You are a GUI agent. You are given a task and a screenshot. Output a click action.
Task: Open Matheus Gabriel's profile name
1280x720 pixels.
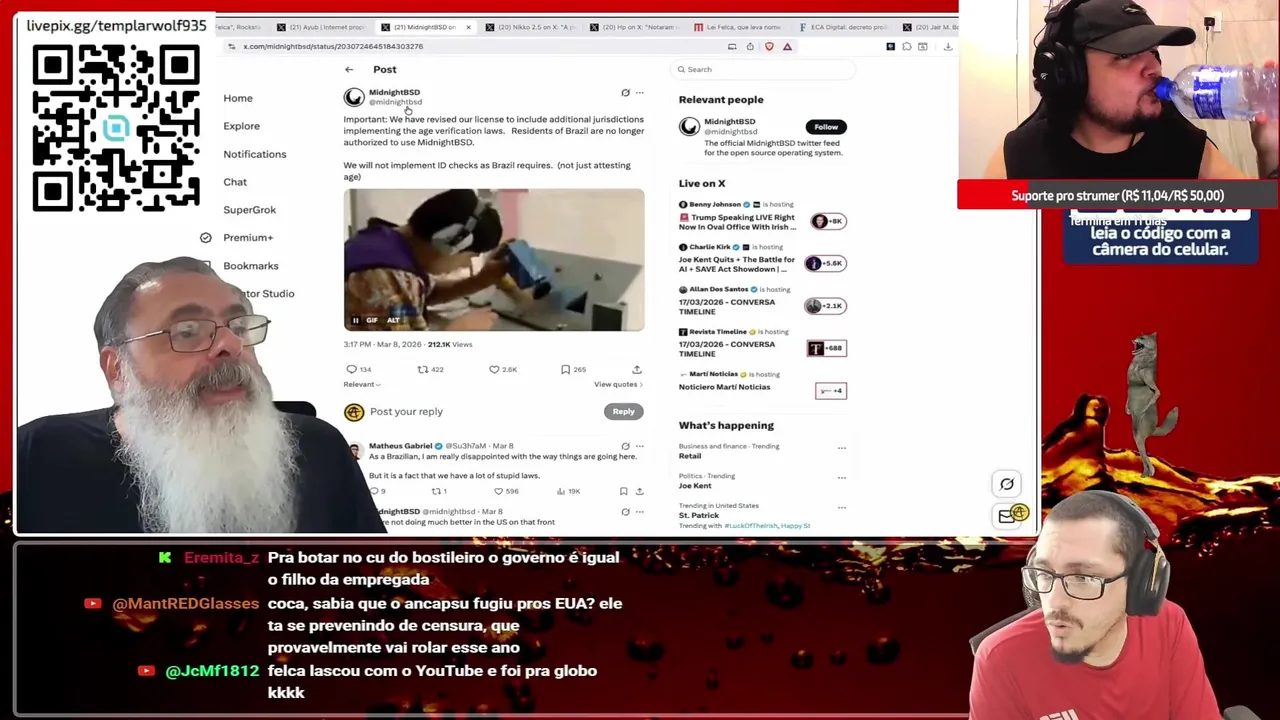point(400,446)
